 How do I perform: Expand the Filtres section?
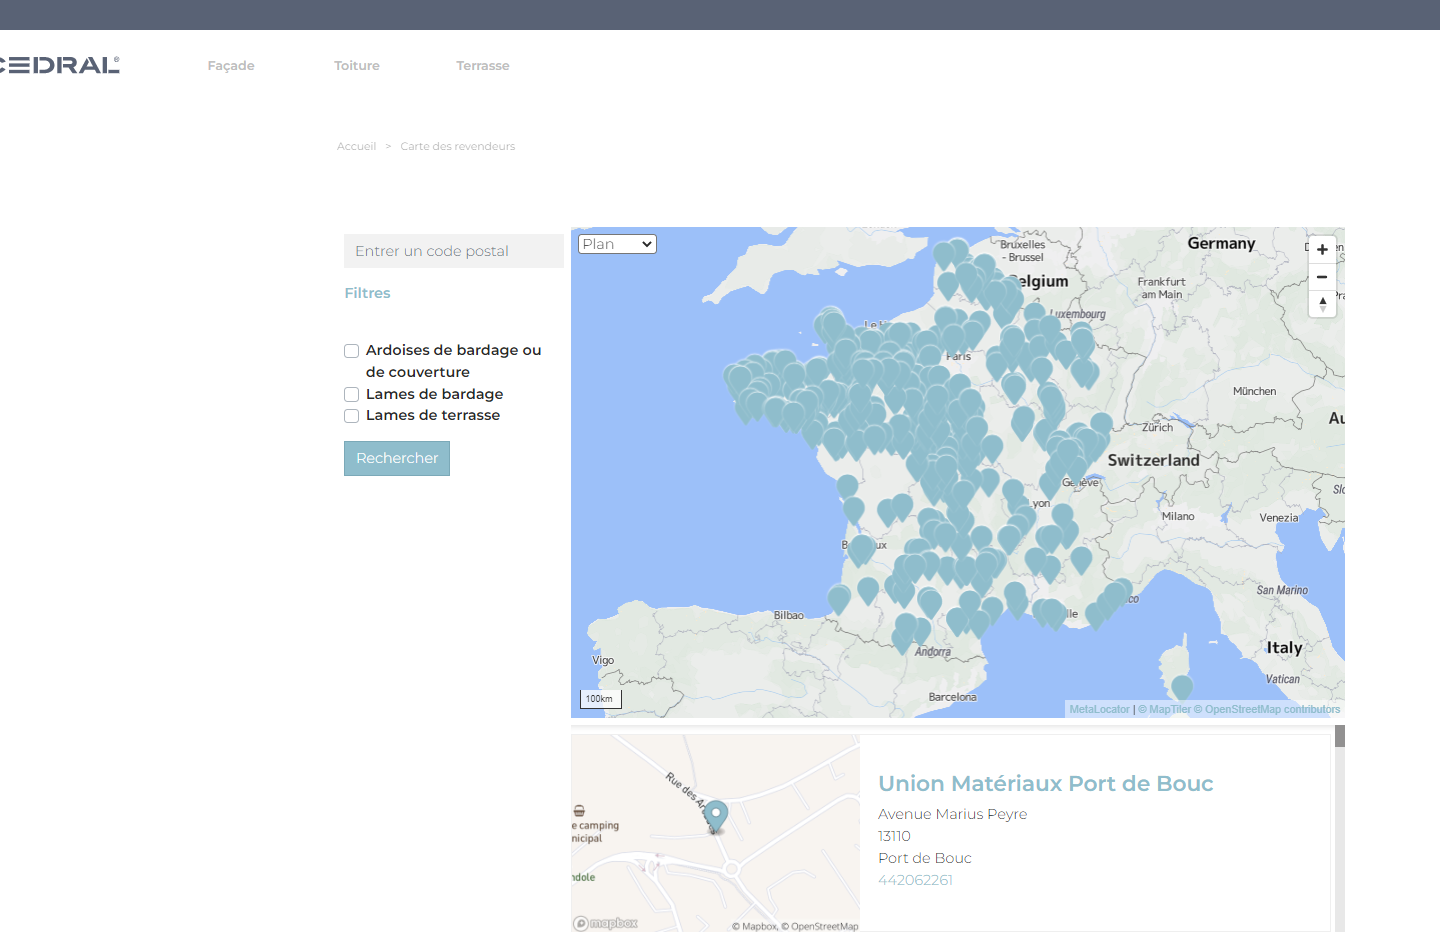367,293
